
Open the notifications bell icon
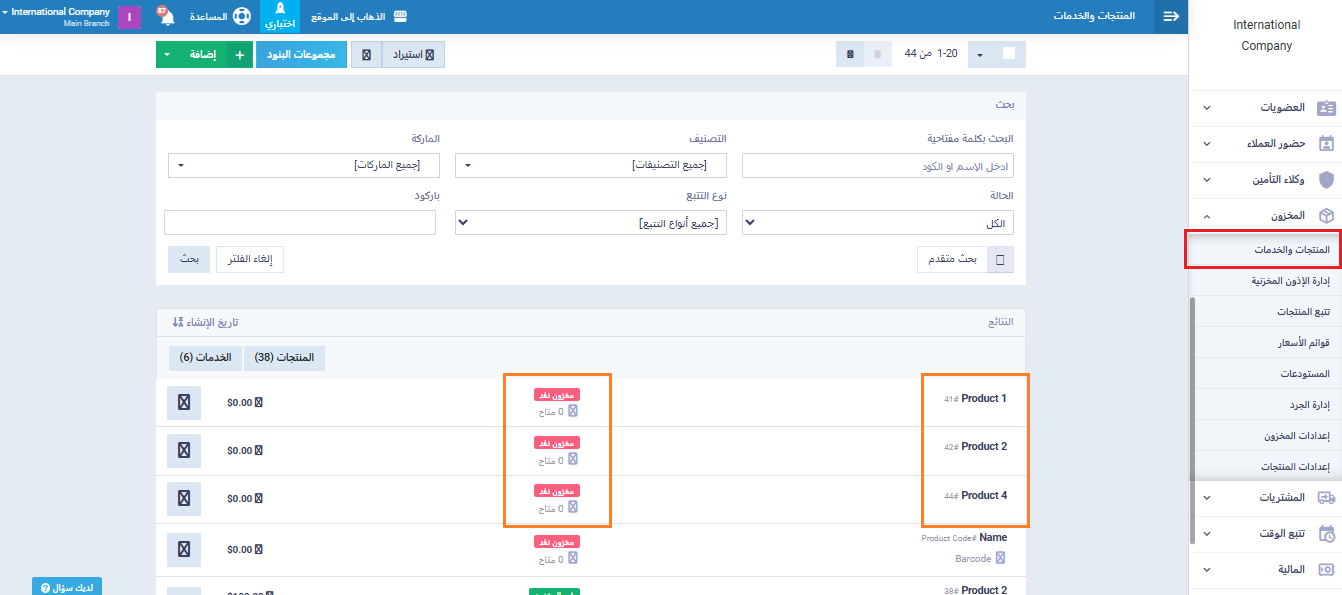point(165,17)
